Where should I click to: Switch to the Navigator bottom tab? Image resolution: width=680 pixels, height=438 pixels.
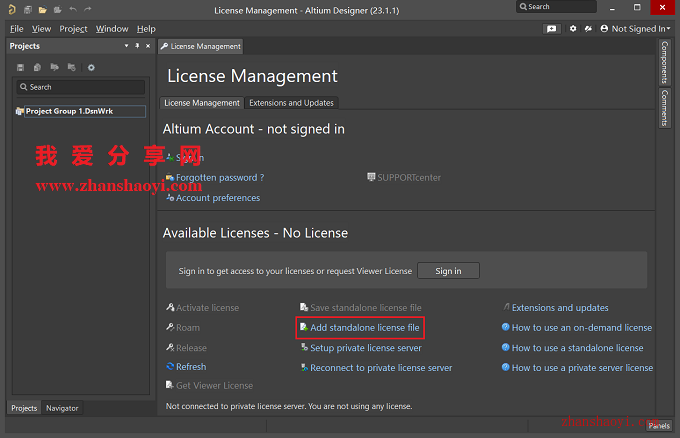(62, 408)
